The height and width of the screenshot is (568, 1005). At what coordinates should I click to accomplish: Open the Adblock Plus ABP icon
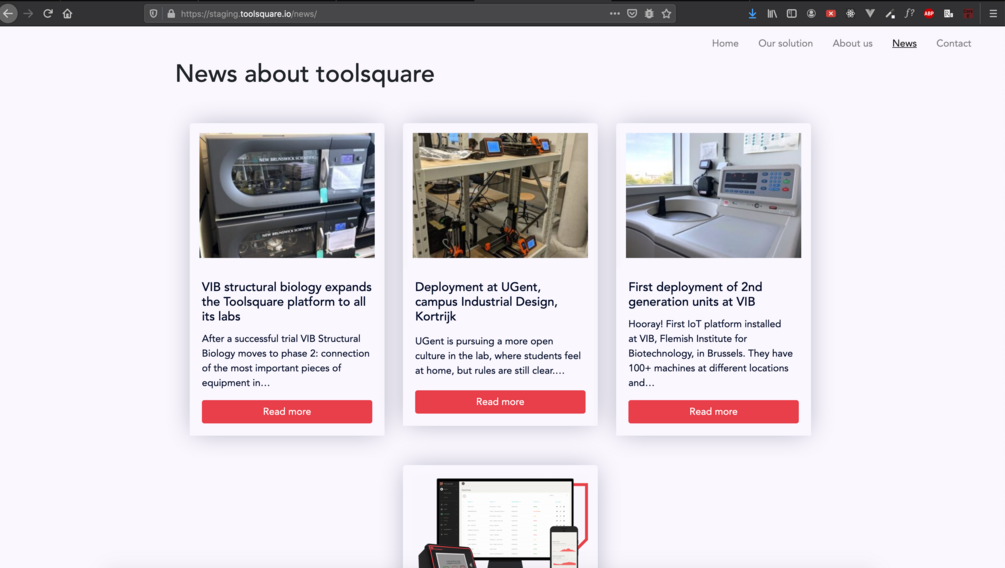[x=929, y=13]
